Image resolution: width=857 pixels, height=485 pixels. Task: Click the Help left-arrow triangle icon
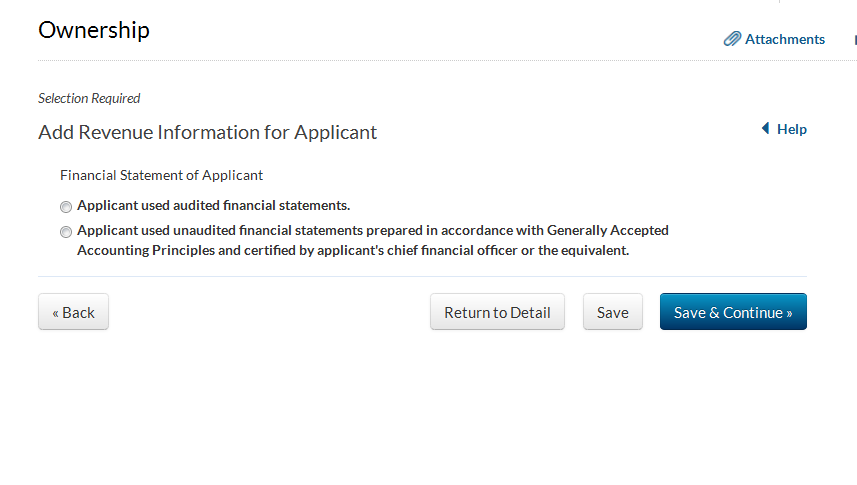[765, 129]
